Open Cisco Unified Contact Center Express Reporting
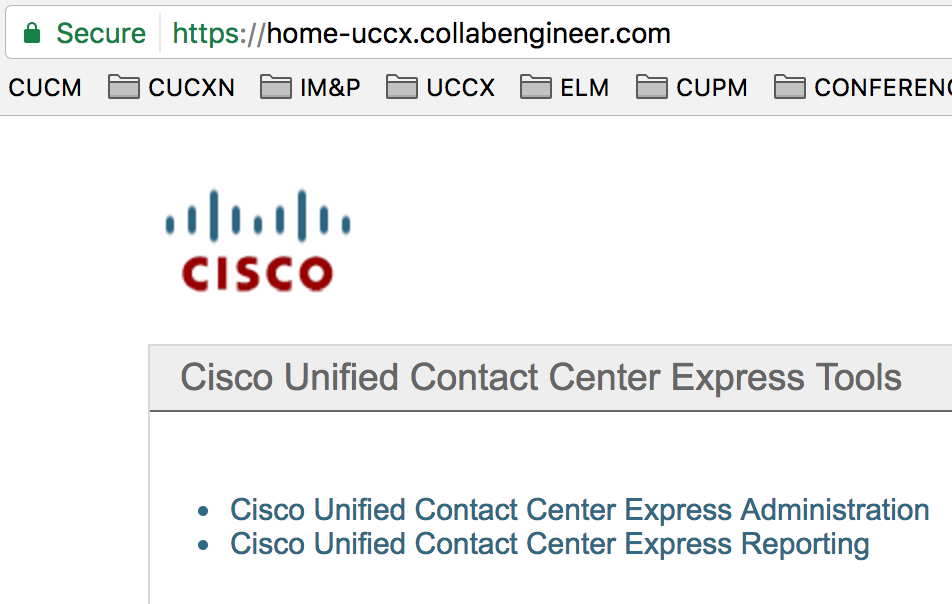This screenshot has height=604, width=952. pyautogui.click(x=549, y=545)
